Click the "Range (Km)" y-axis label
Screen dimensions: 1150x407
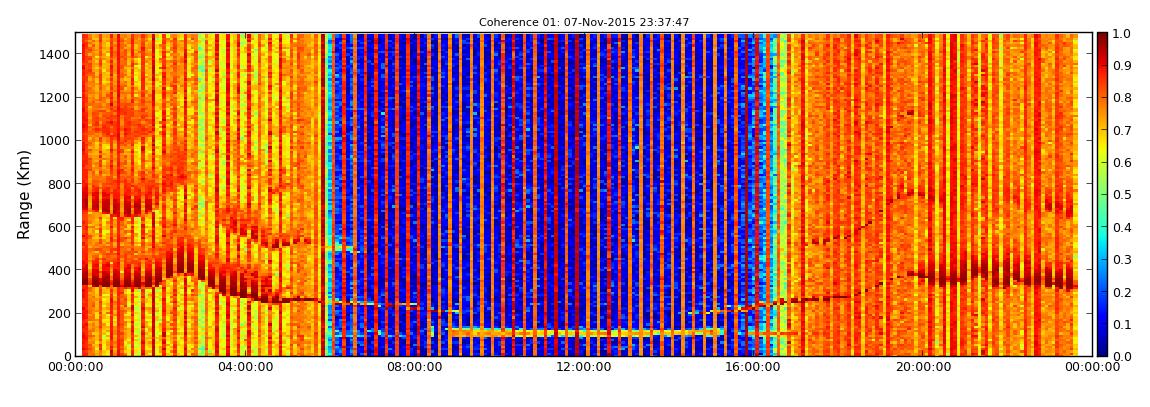click(x=24, y=194)
